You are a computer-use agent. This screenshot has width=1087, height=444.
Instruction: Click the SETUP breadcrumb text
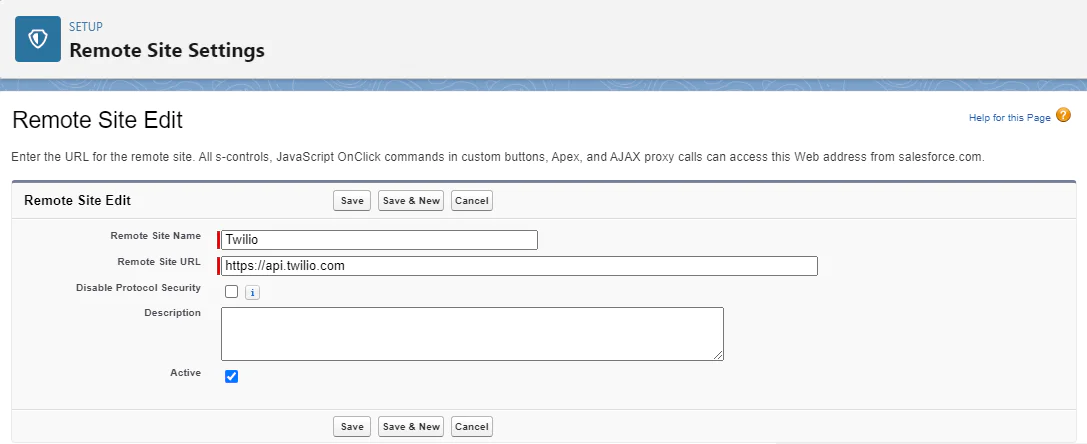86,27
